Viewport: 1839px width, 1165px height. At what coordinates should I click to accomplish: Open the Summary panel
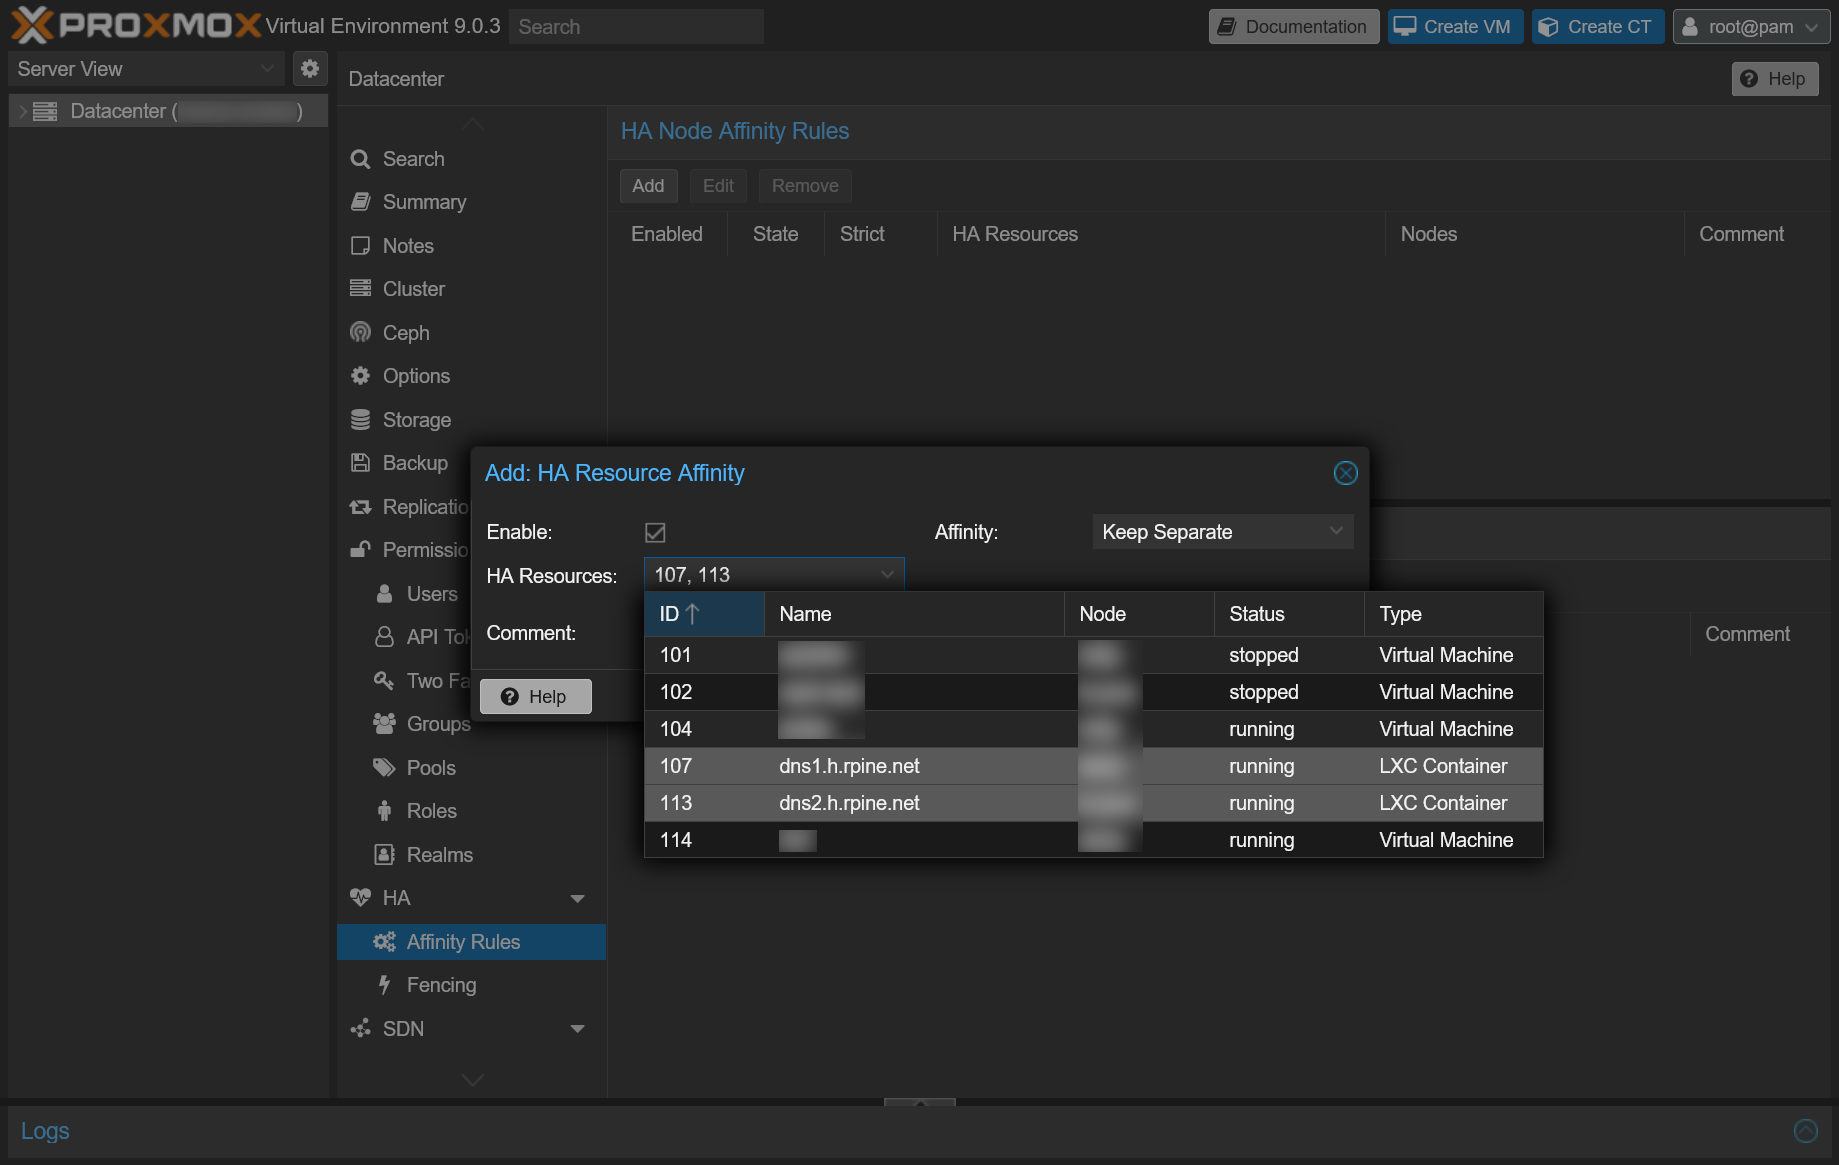pyautogui.click(x=424, y=202)
